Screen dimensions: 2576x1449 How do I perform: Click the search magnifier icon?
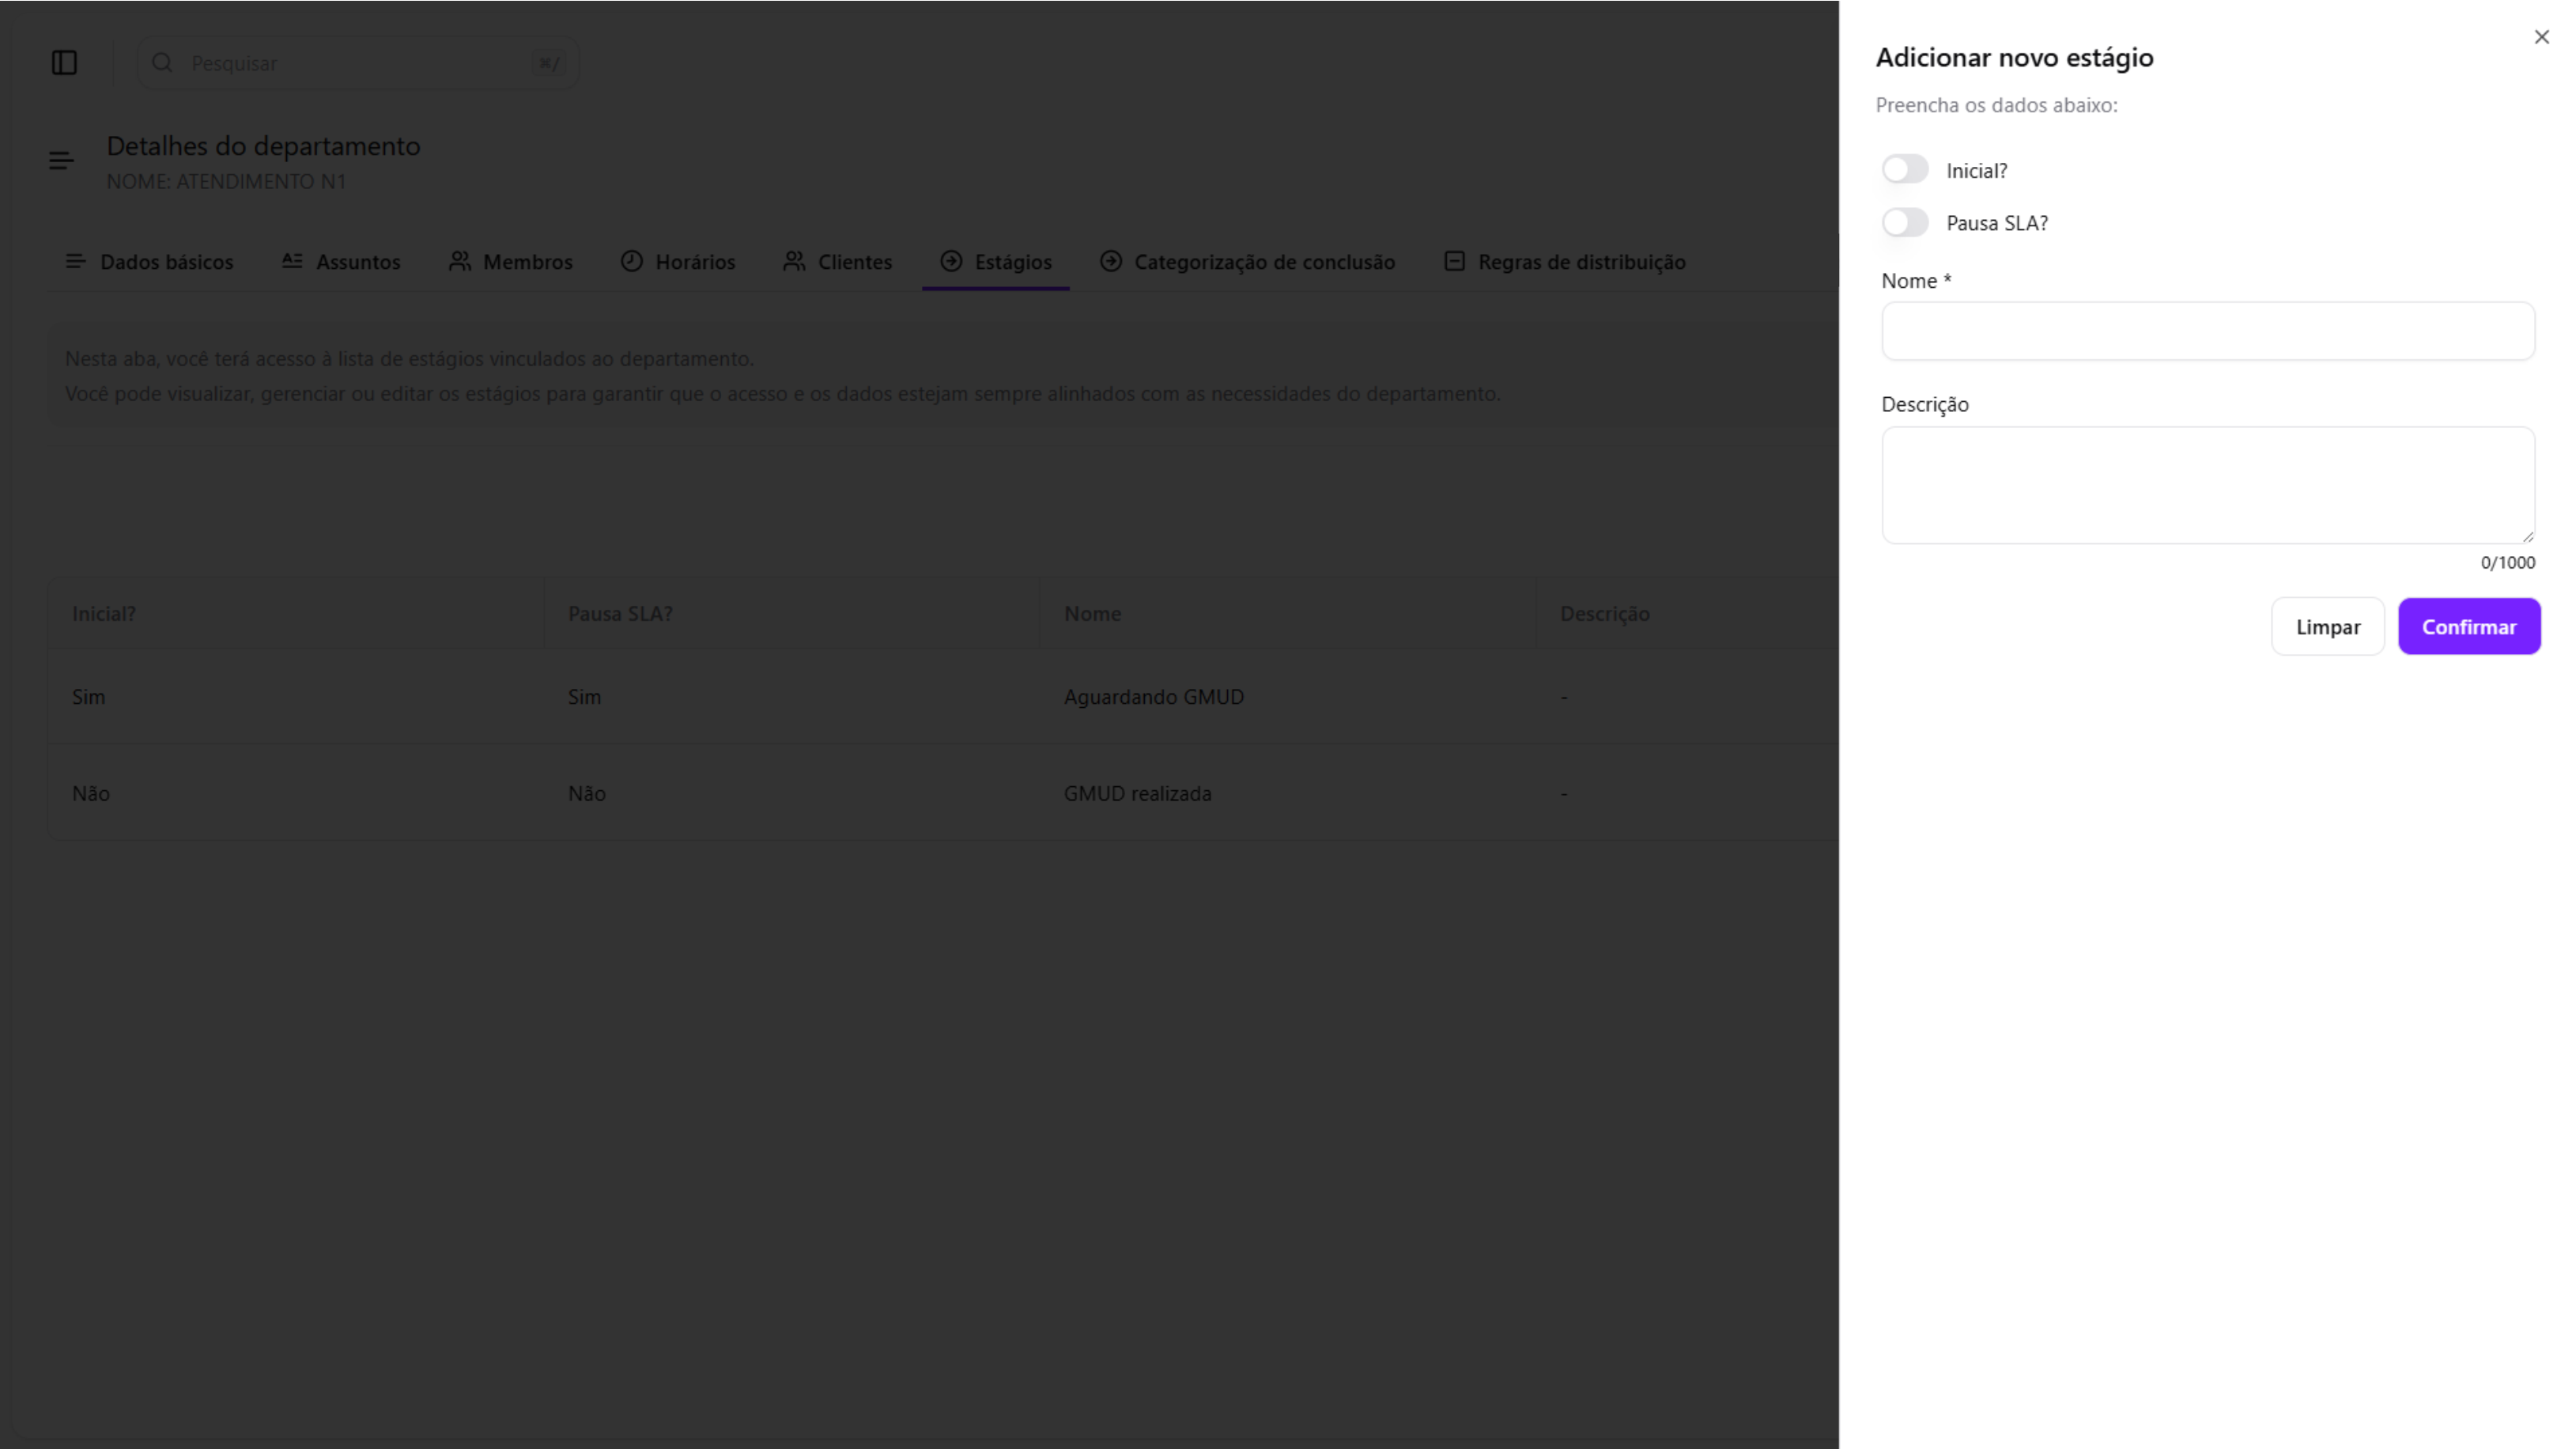pos(162,63)
